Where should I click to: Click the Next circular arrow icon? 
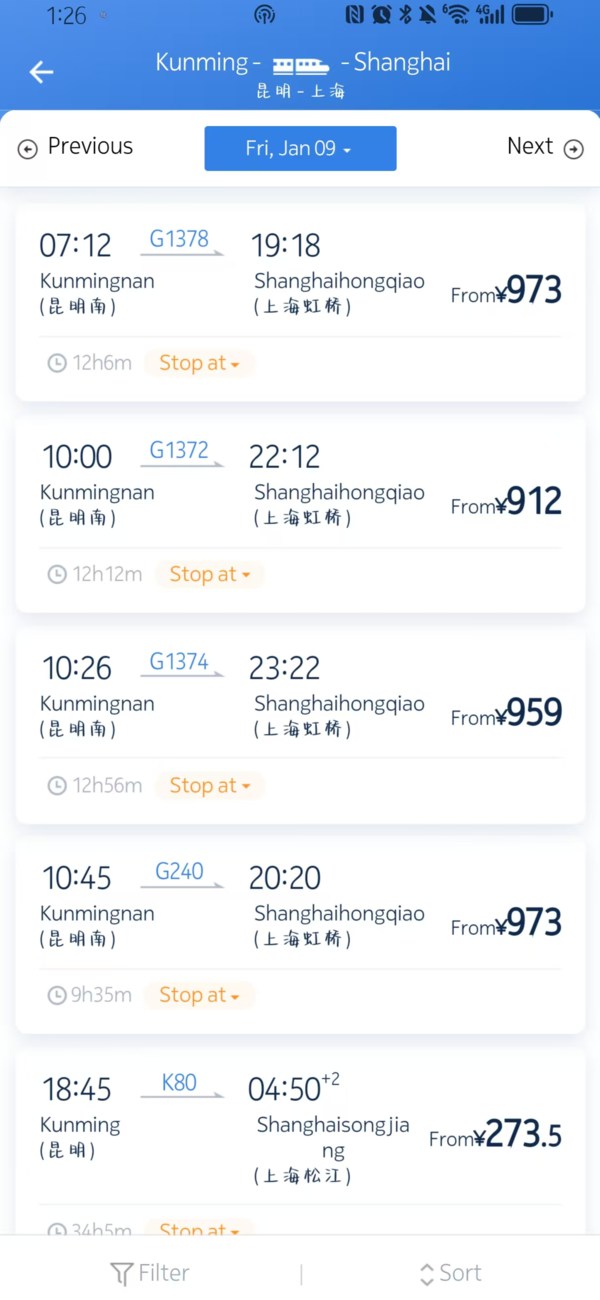(574, 147)
